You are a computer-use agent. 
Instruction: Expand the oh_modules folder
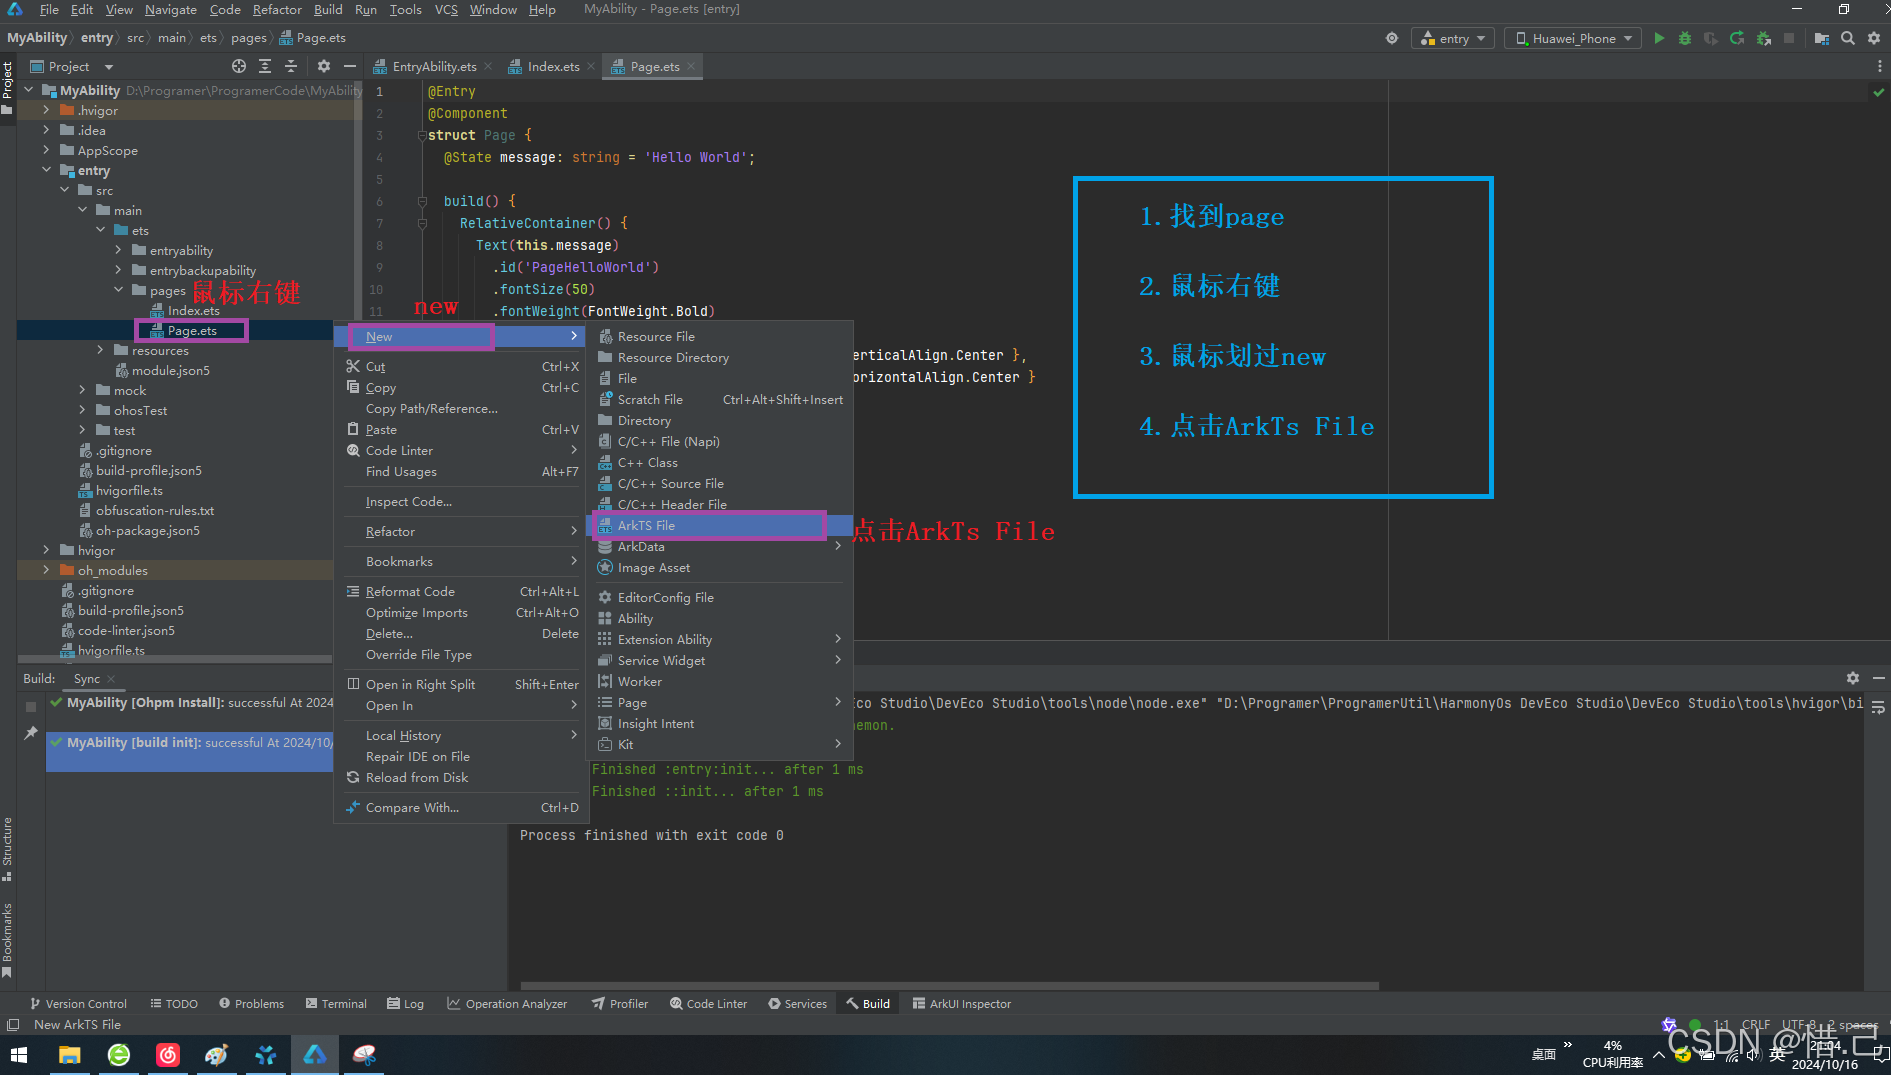(46, 570)
